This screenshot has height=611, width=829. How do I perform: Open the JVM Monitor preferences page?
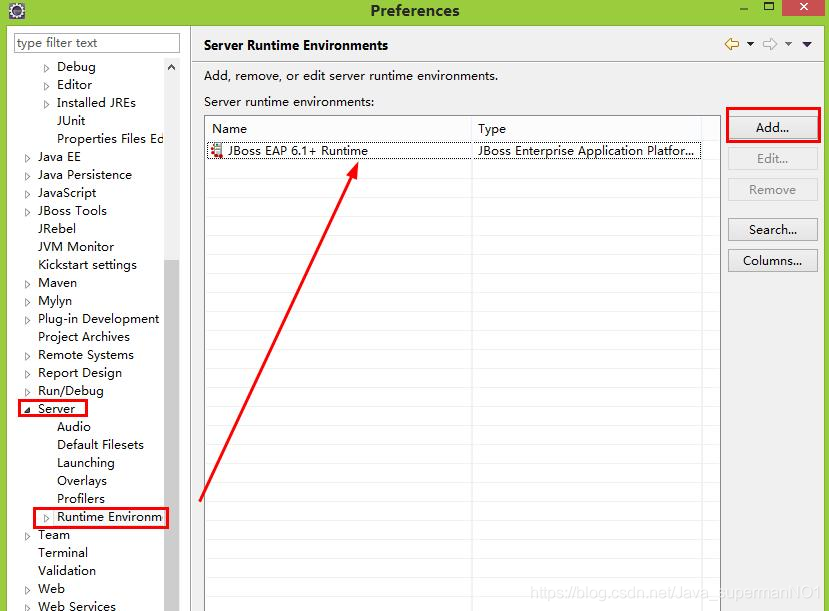click(76, 246)
